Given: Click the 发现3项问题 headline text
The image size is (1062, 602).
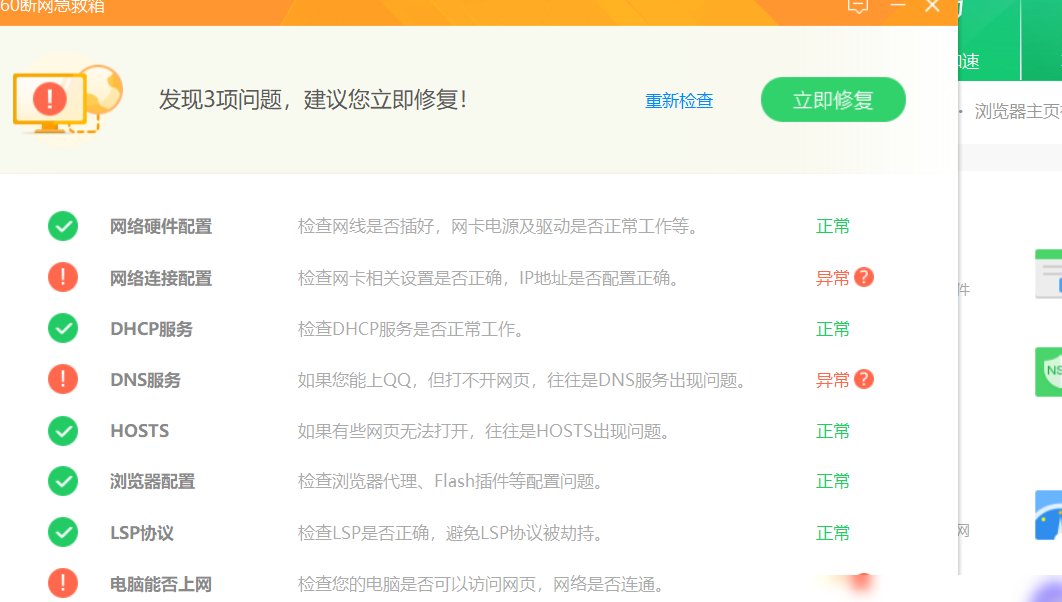Looking at the screenshot, I should (313, 100).
